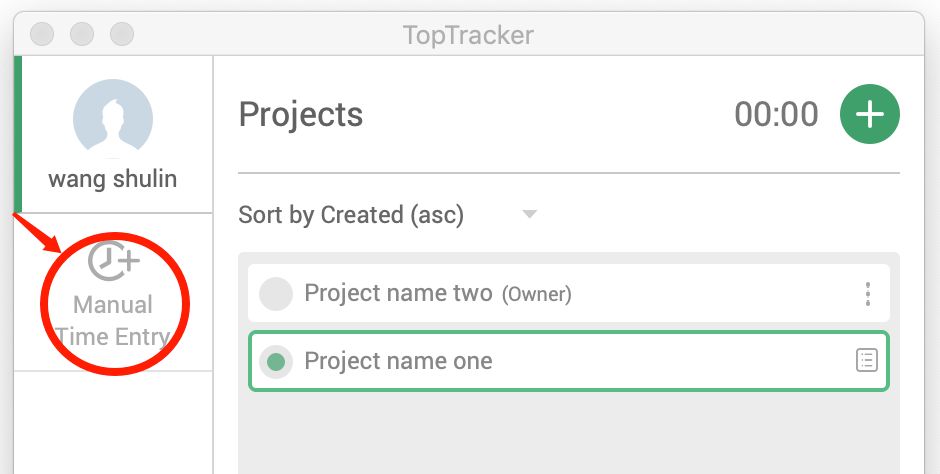Click the TopTracker window title bar
Screen dimensions: 940x474
coord(469,34)
